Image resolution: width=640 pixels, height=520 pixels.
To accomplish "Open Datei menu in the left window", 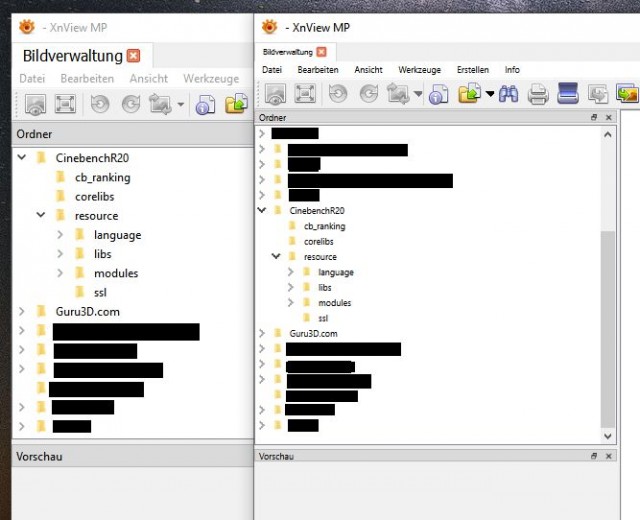I will [x=32, y=78].
